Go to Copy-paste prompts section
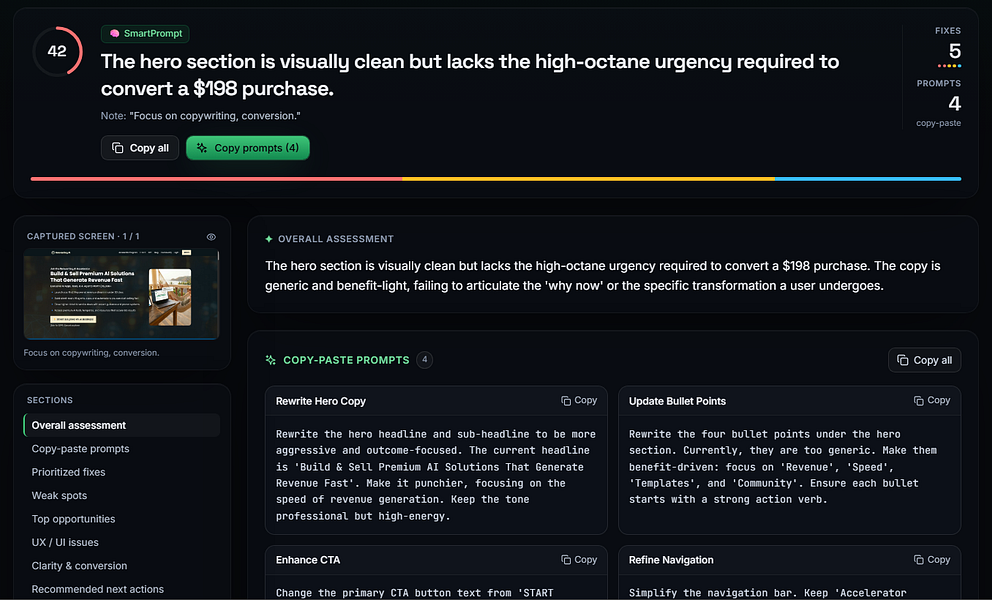The height and width of the screenshot is (600, 992). pos(80,449)
